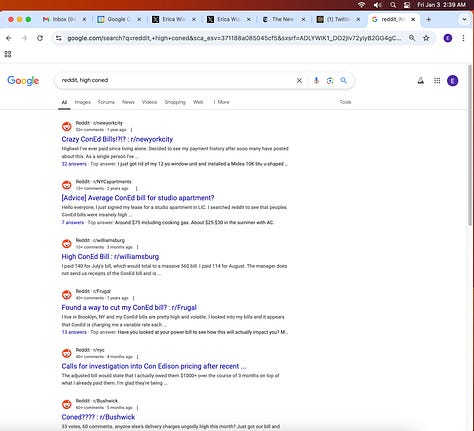Open more options for r/williamsburg result
The width and height of the screenshot is (474, 431).
coord(137,247)
